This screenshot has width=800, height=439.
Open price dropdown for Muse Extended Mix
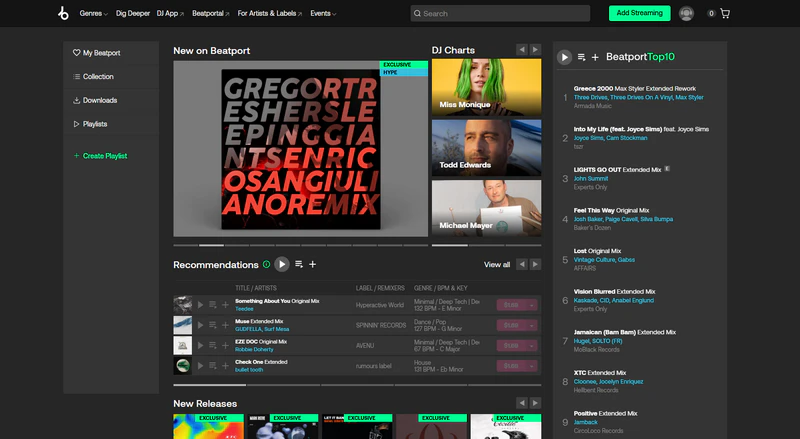click(532, 325)
